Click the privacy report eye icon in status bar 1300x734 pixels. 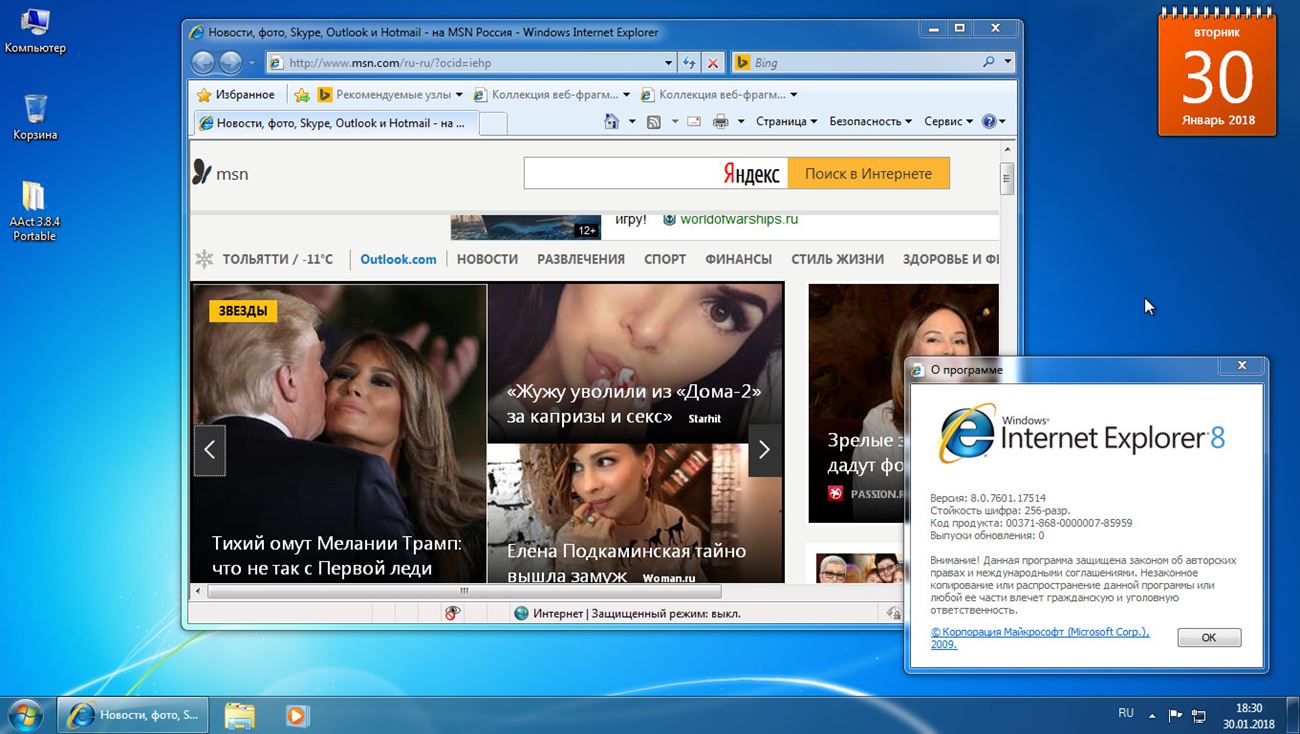452,613
